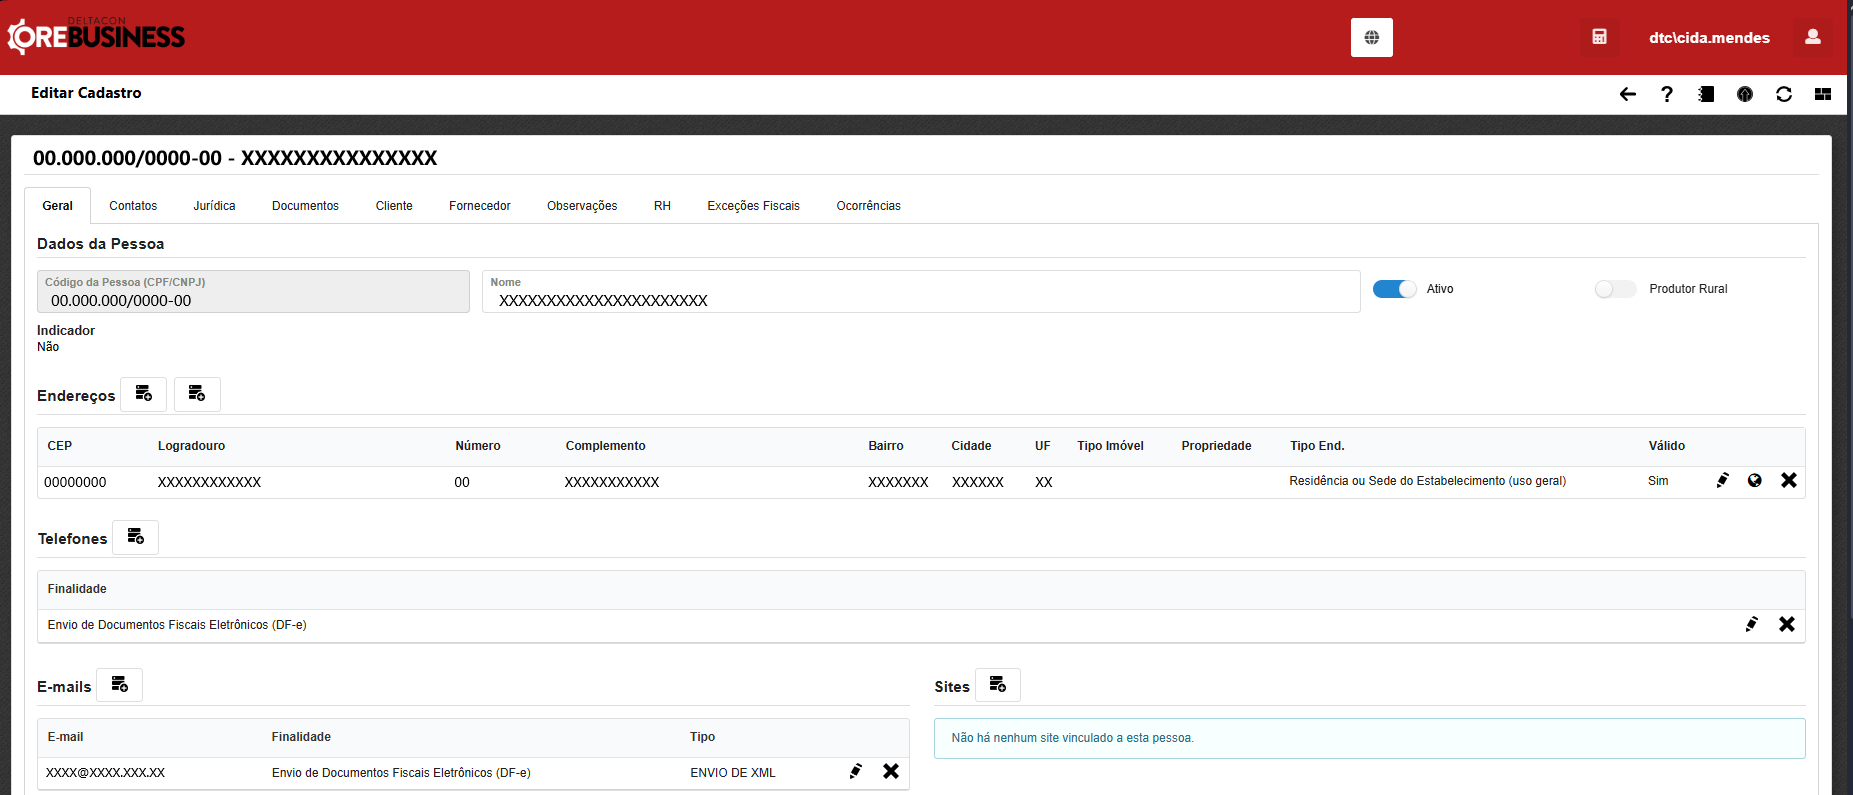Edit the address row with the pencil icon
The image size is (1853, 795).
(1722, 481)
